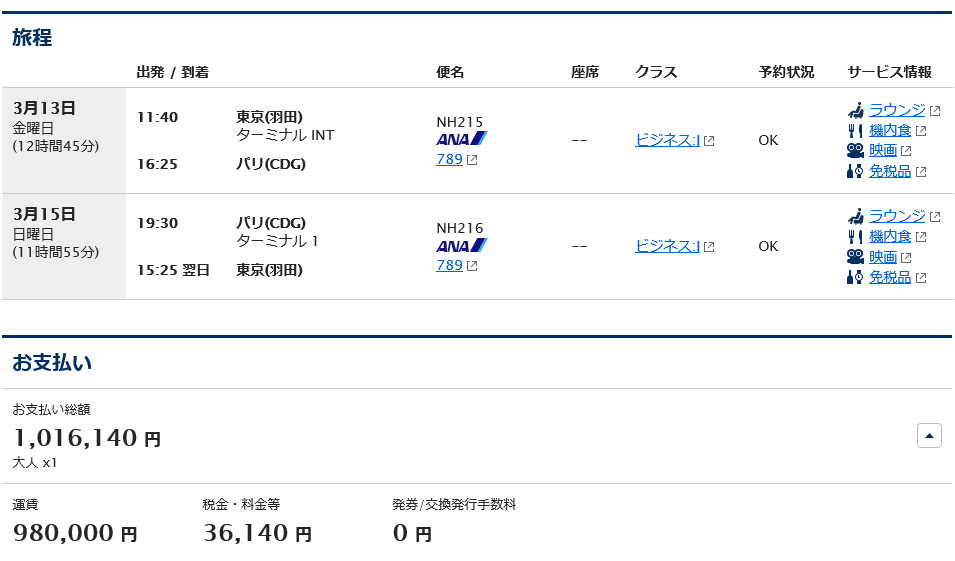955x561 pixels.
Task: Click the duty-free bottle icon for NH215
Action: (x=855, y=171)
